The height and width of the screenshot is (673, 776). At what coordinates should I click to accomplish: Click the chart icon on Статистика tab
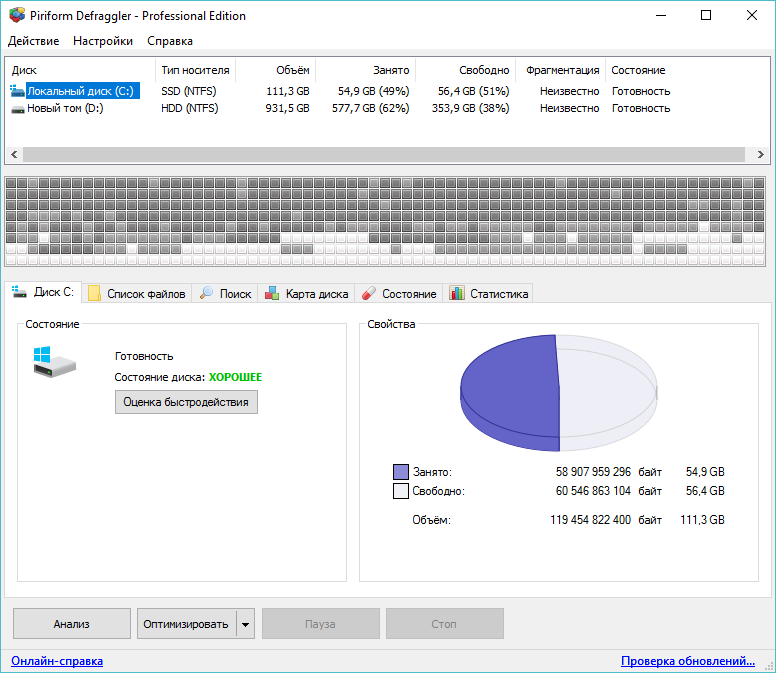[457, 294]
